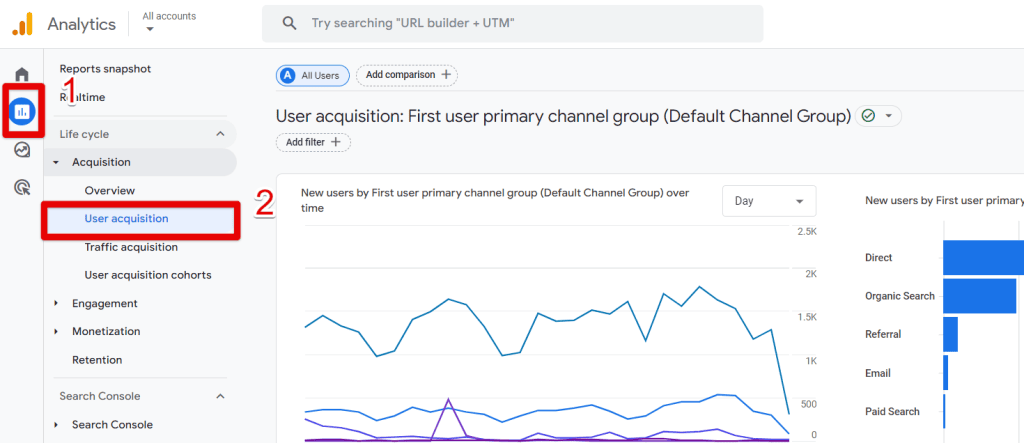Open the Day granularity dropdown
This screenshot has width=1024, height=443.
pyautogui.click(x=769, y=201)
